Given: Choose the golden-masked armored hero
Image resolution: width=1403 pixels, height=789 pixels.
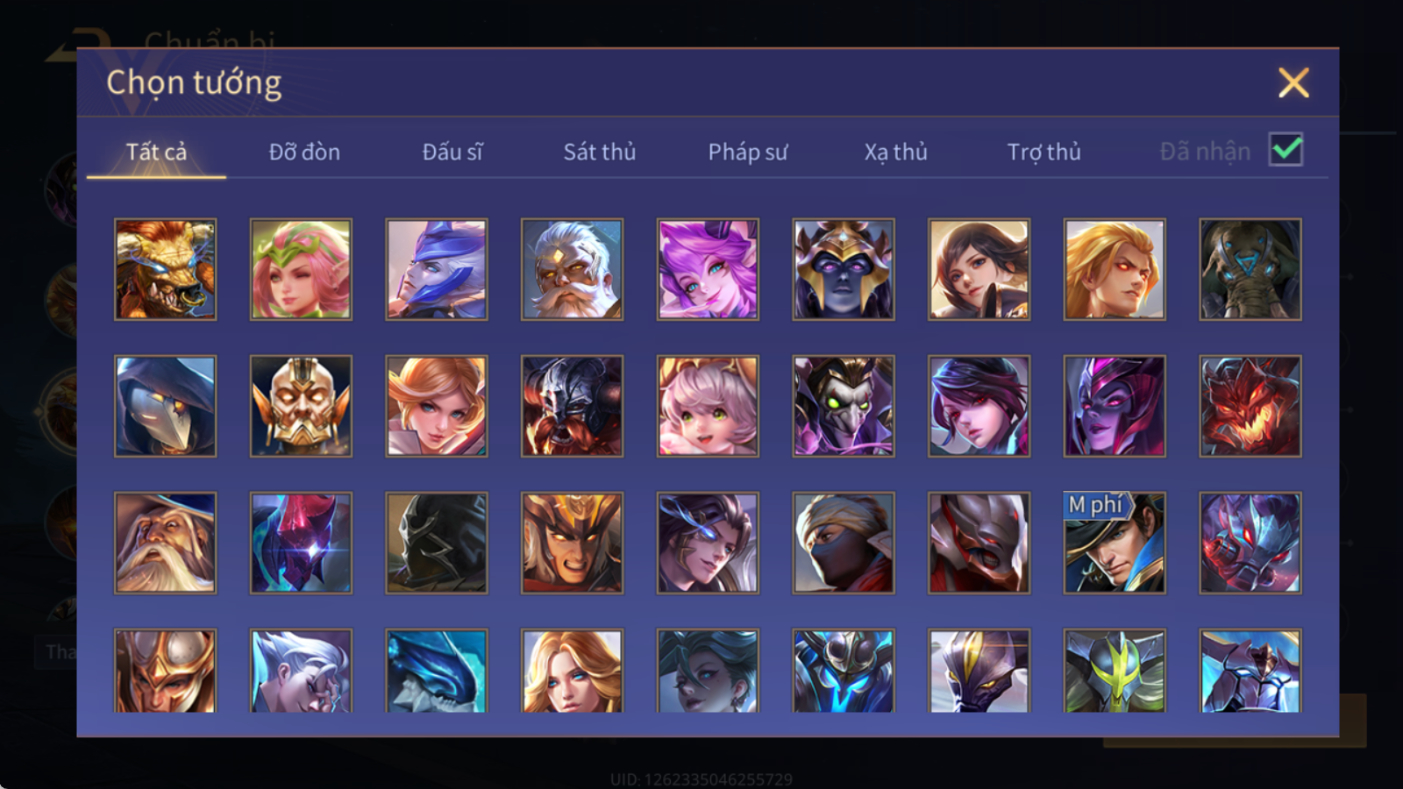Looking at the screenshot, I should point(301,407).
